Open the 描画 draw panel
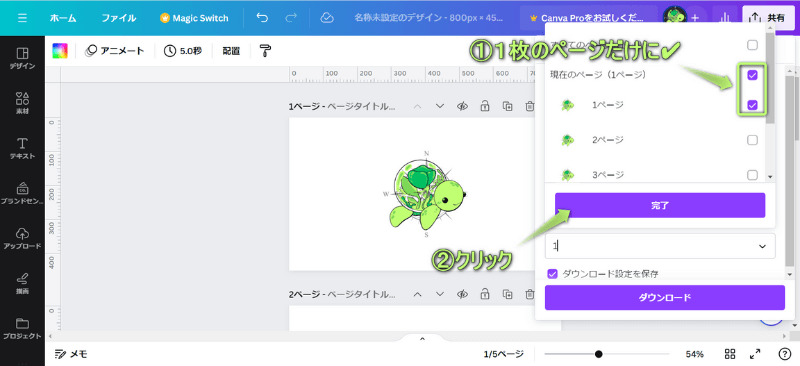800x366 pixels. click(x=22, y=283)
